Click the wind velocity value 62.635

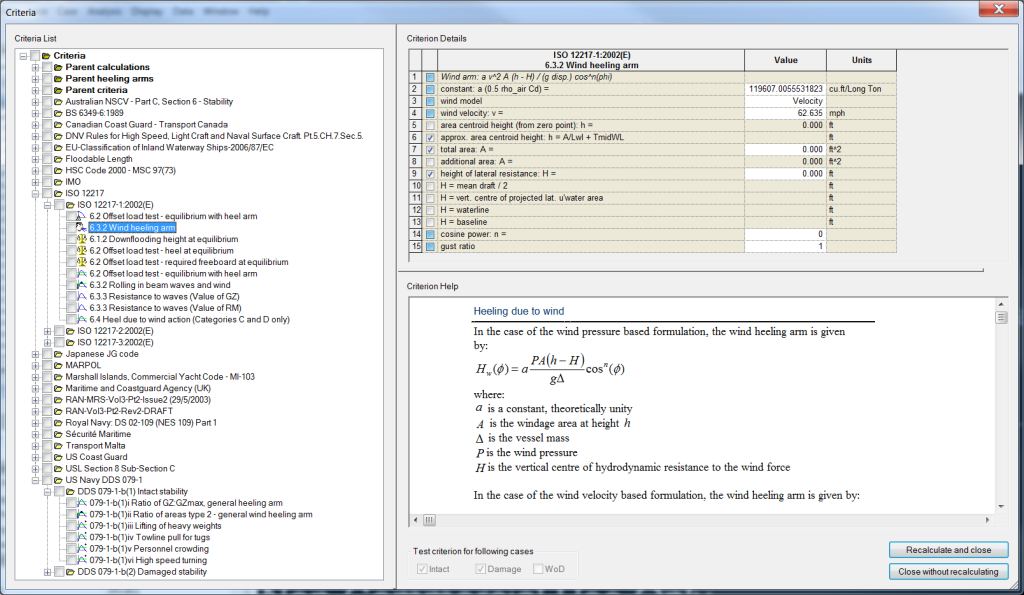click(x=785, y=113)
